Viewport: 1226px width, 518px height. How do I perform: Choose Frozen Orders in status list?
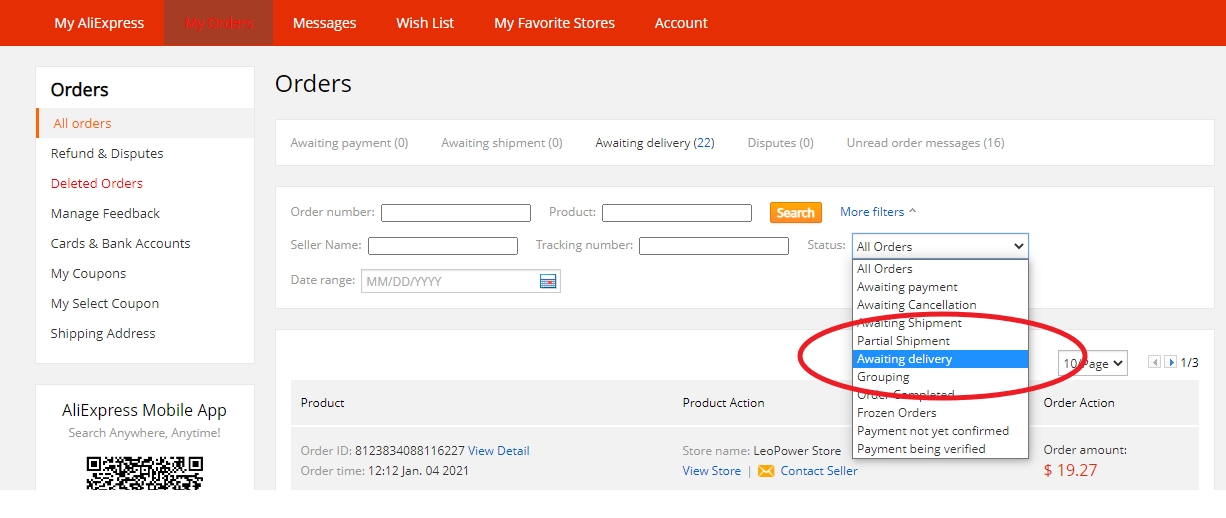[x=940, y=413]
